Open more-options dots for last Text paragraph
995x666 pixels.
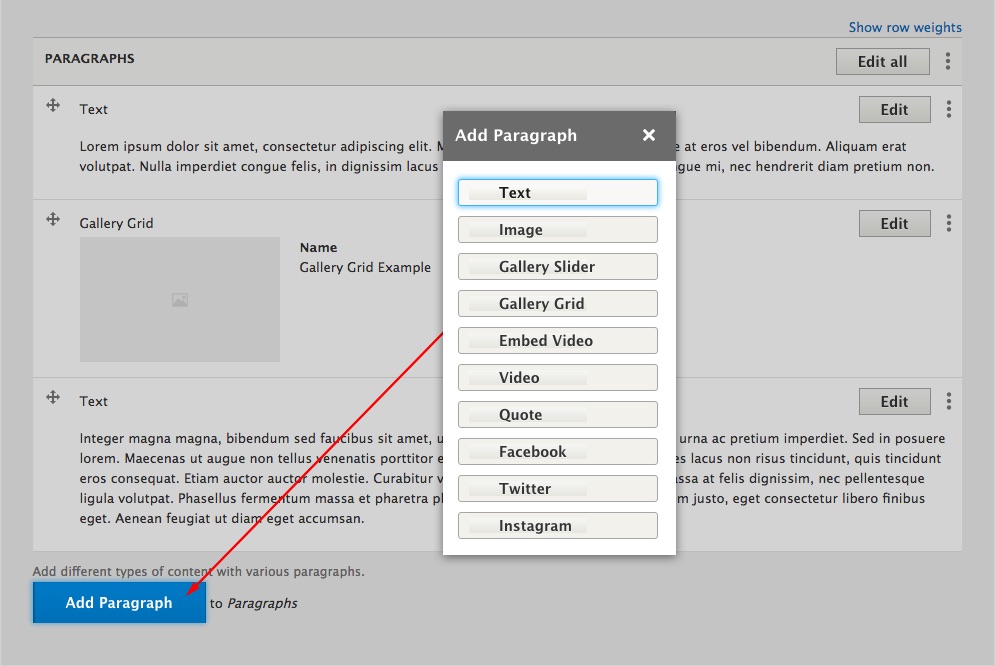pyautogui.click(x=949, y=401)
